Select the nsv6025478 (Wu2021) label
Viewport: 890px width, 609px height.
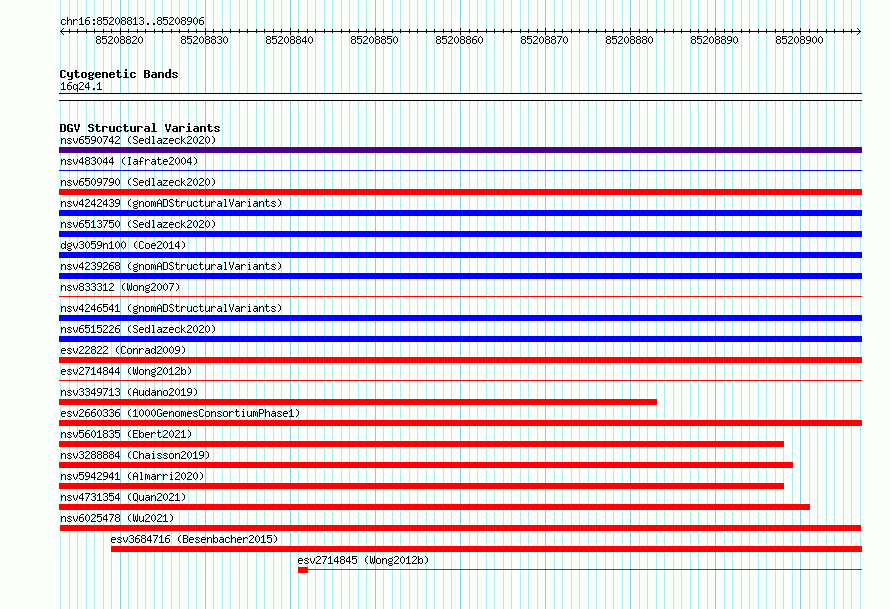(117, 518)
